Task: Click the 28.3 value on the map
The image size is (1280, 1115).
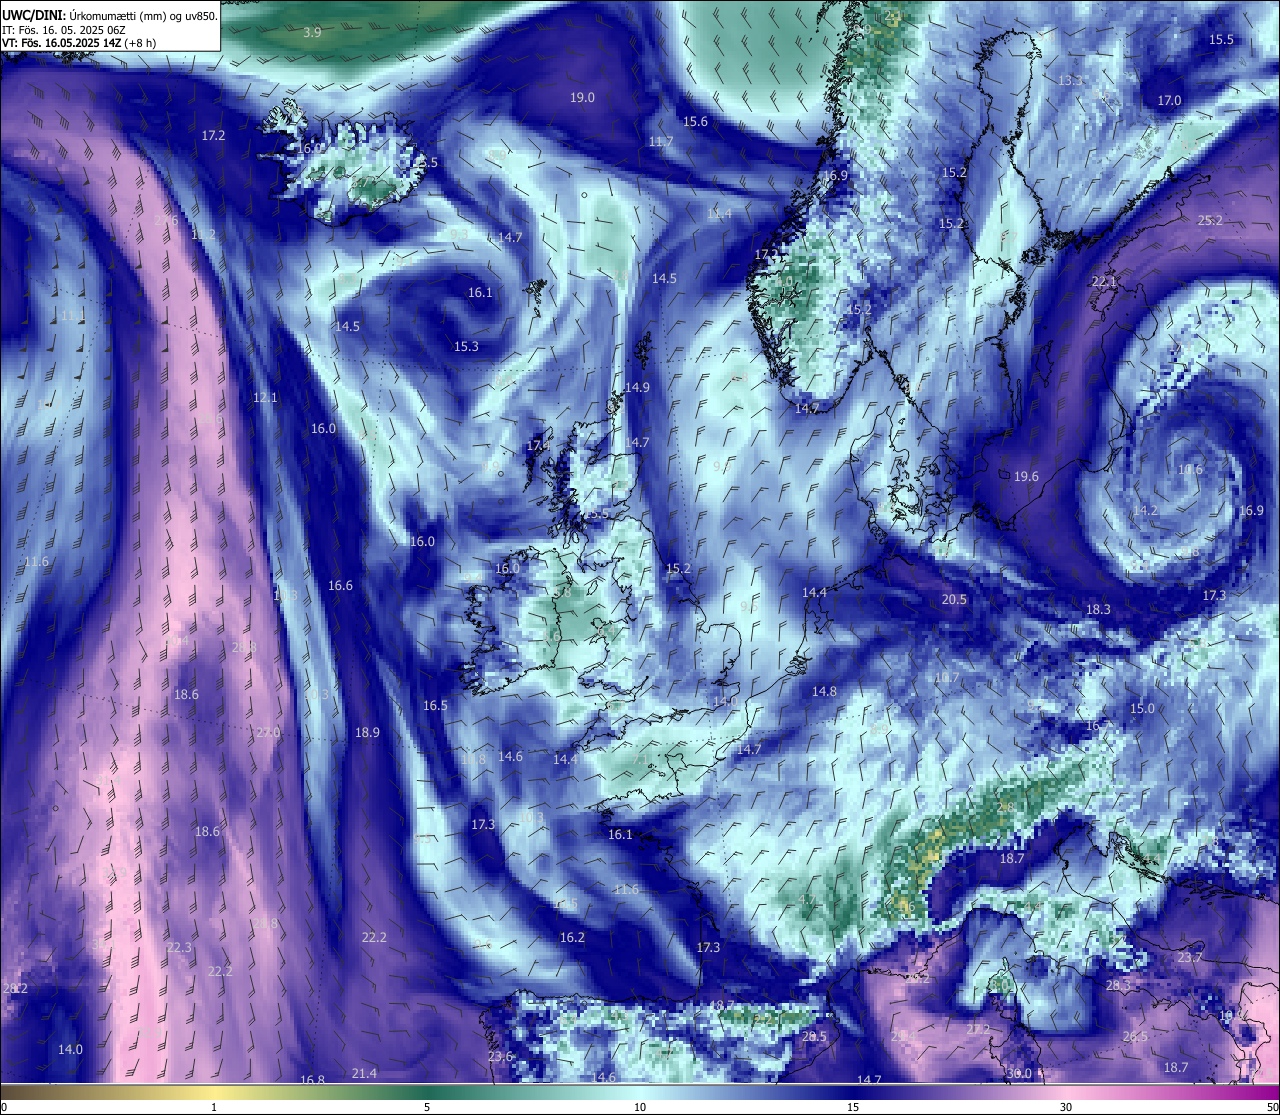Action: click(x=1118, y=986)
